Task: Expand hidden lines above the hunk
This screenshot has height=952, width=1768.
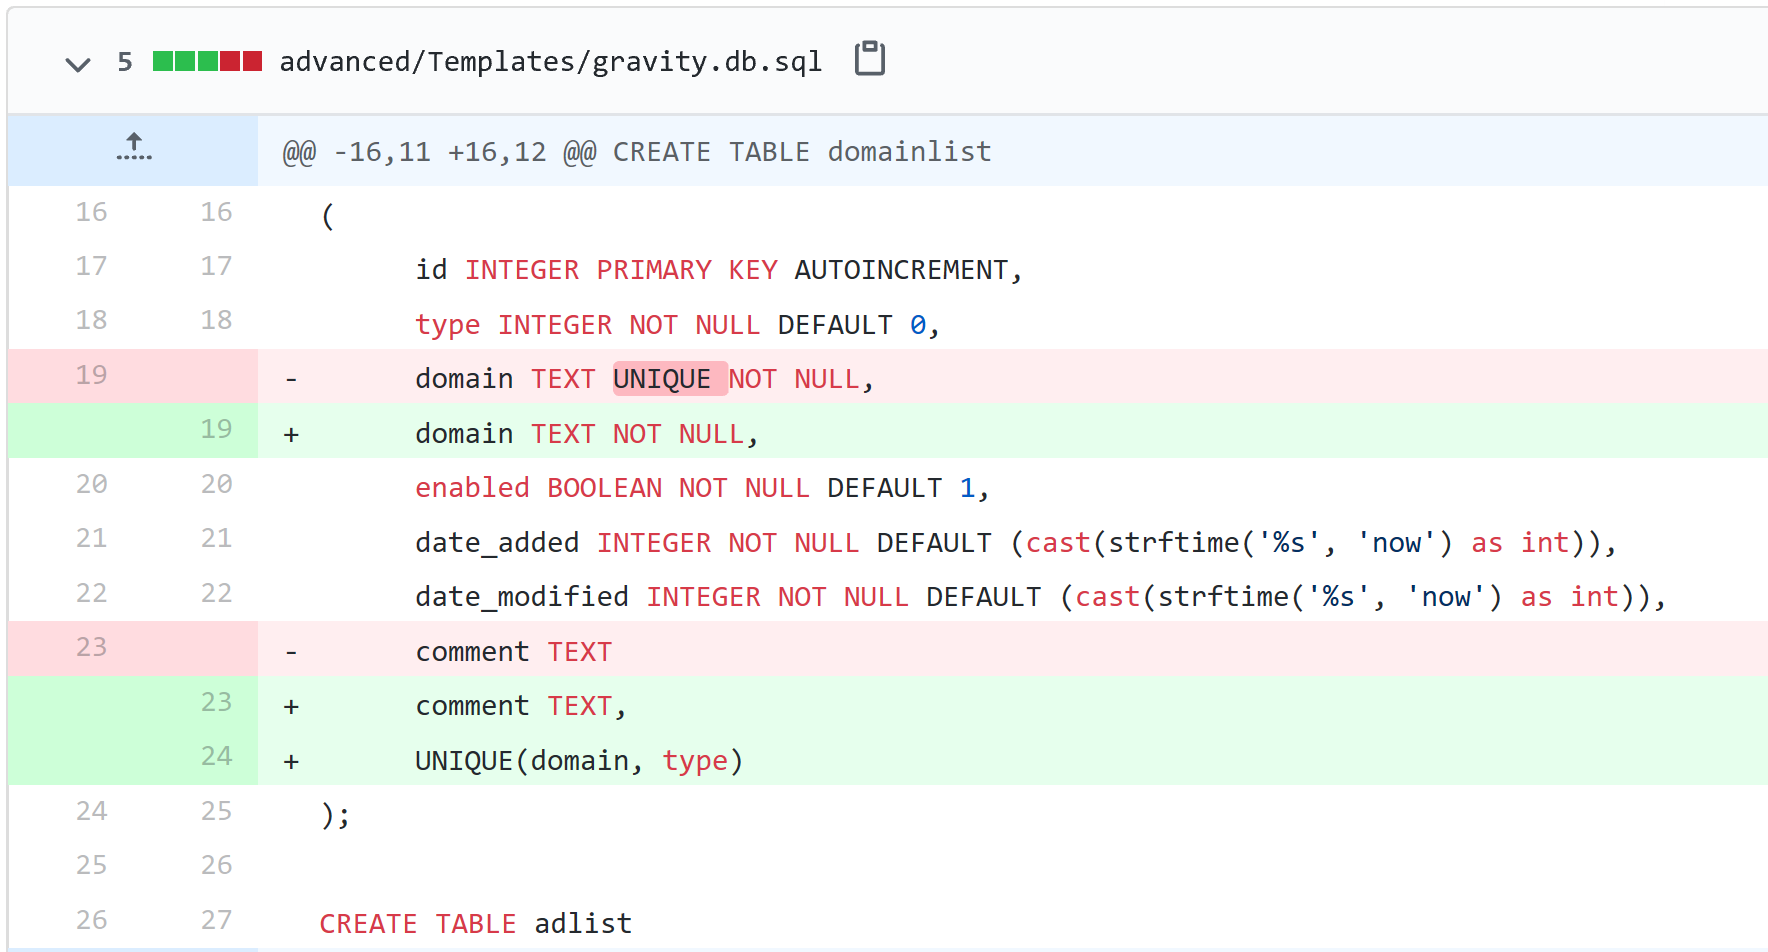Action: (133, 149)
